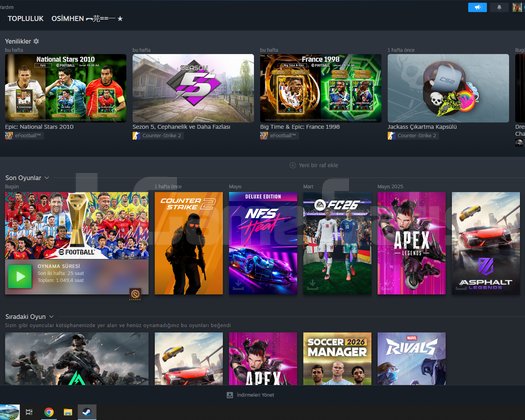
Task: Open the Season 5 news thumbnail
Action: coord(193,88)
